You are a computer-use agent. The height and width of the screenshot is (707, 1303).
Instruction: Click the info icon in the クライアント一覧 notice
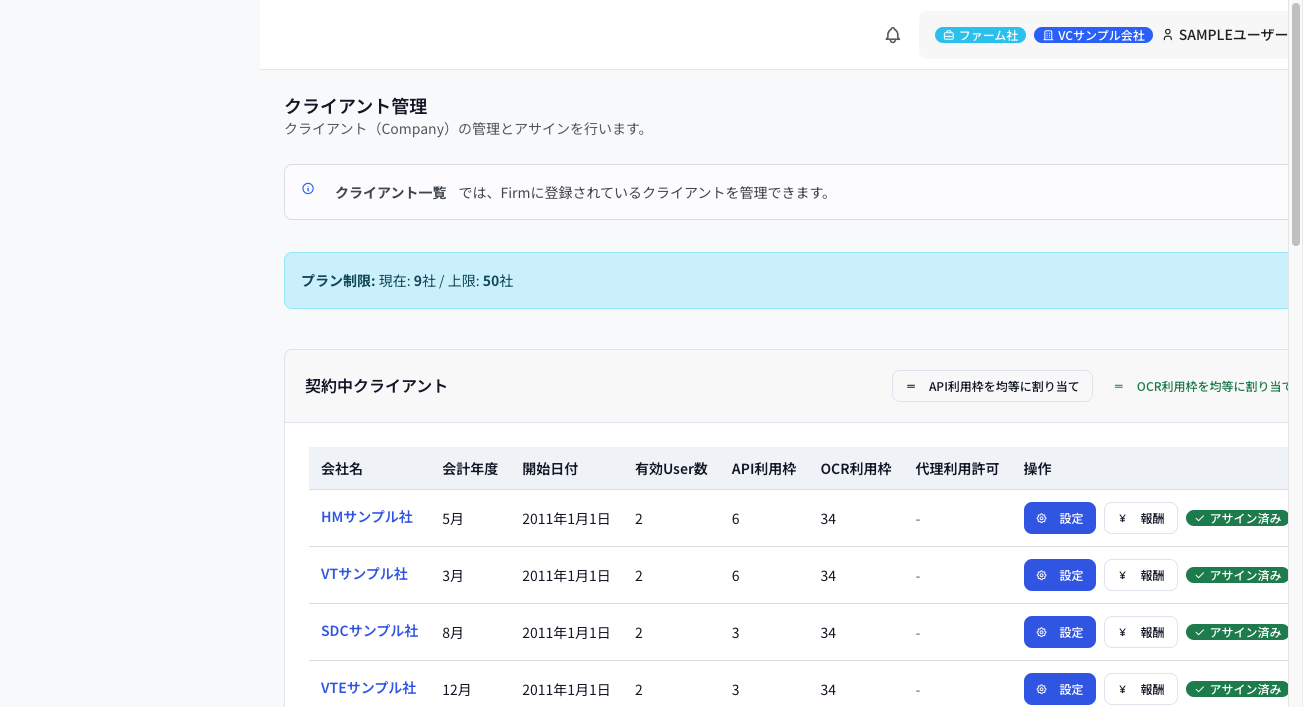[x=307, y=188]
